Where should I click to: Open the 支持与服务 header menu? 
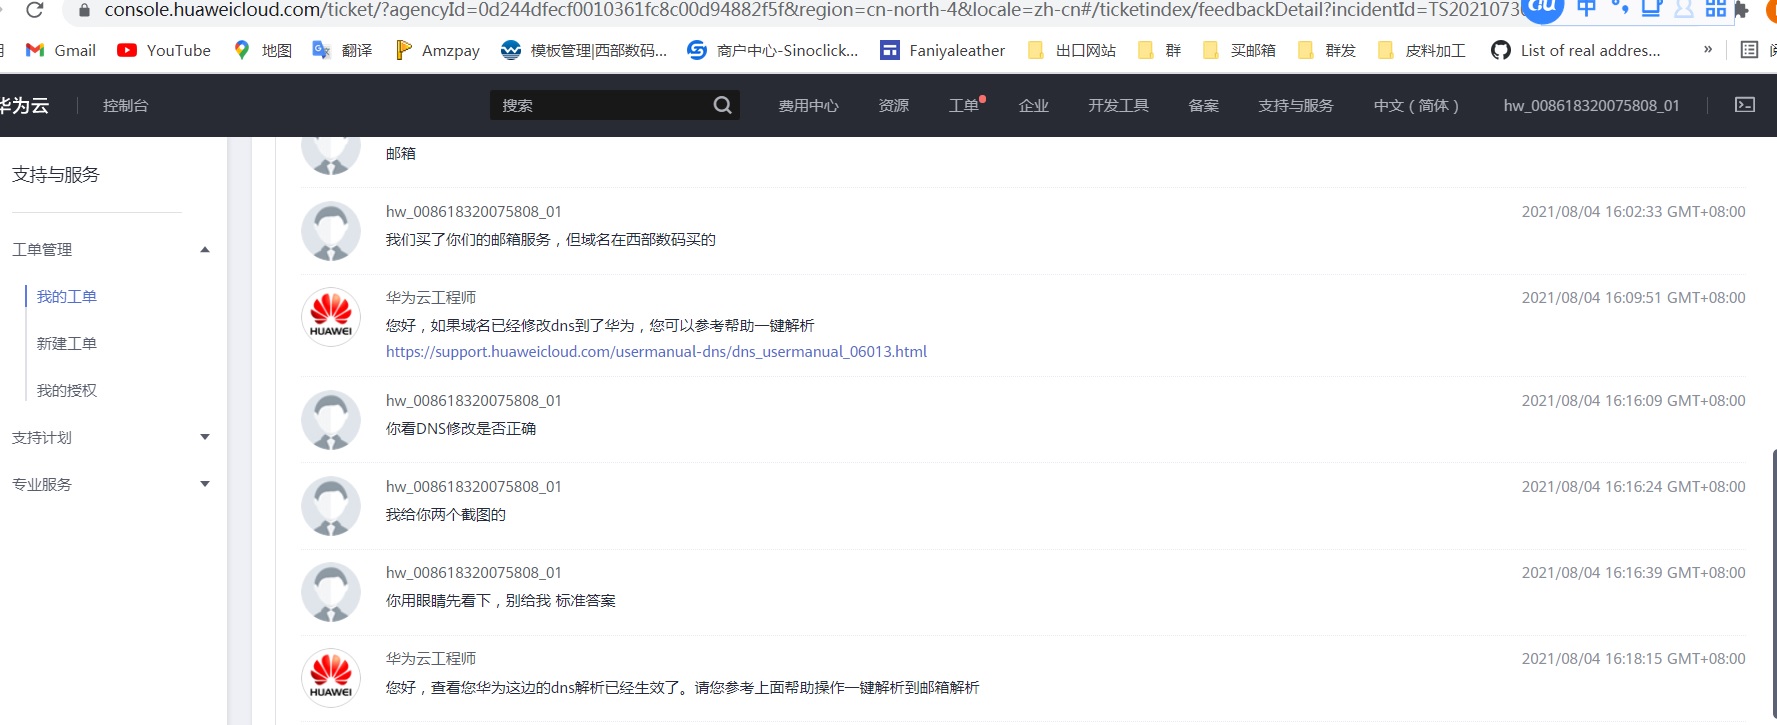(1295, 105)
